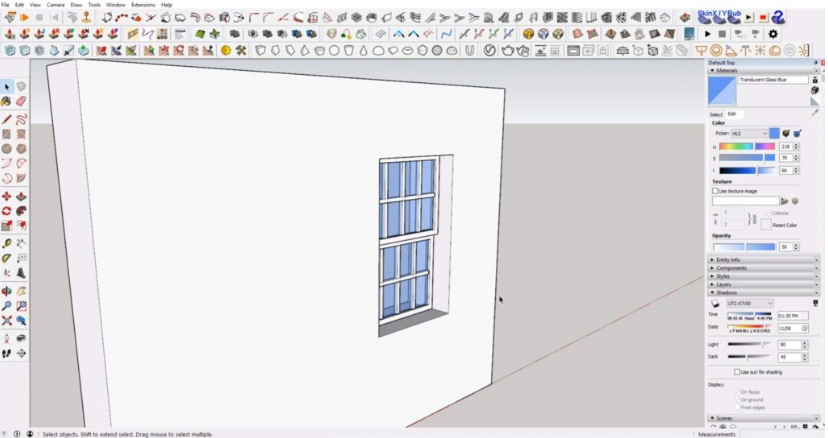Screen dimensions: 828x438
Task: Expand the Entity Info panel
Action: coord(763,260)
